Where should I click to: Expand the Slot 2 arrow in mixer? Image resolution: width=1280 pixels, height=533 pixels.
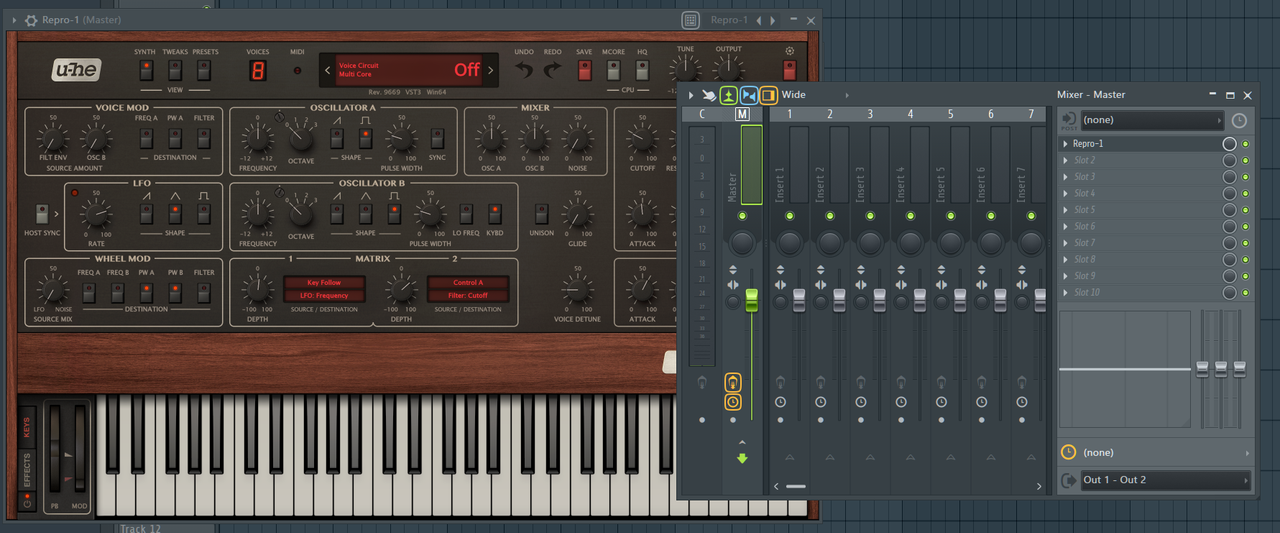pyautogui.click(x=1065, y=160)
